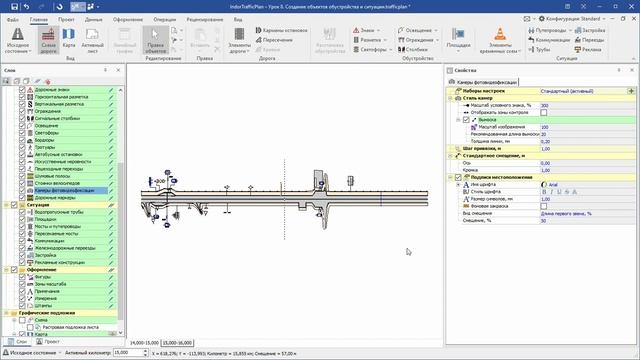Toggle the Подписи местоположения checkbox
The width and height of the screenshot is (640, 360).
click(458, 178)
